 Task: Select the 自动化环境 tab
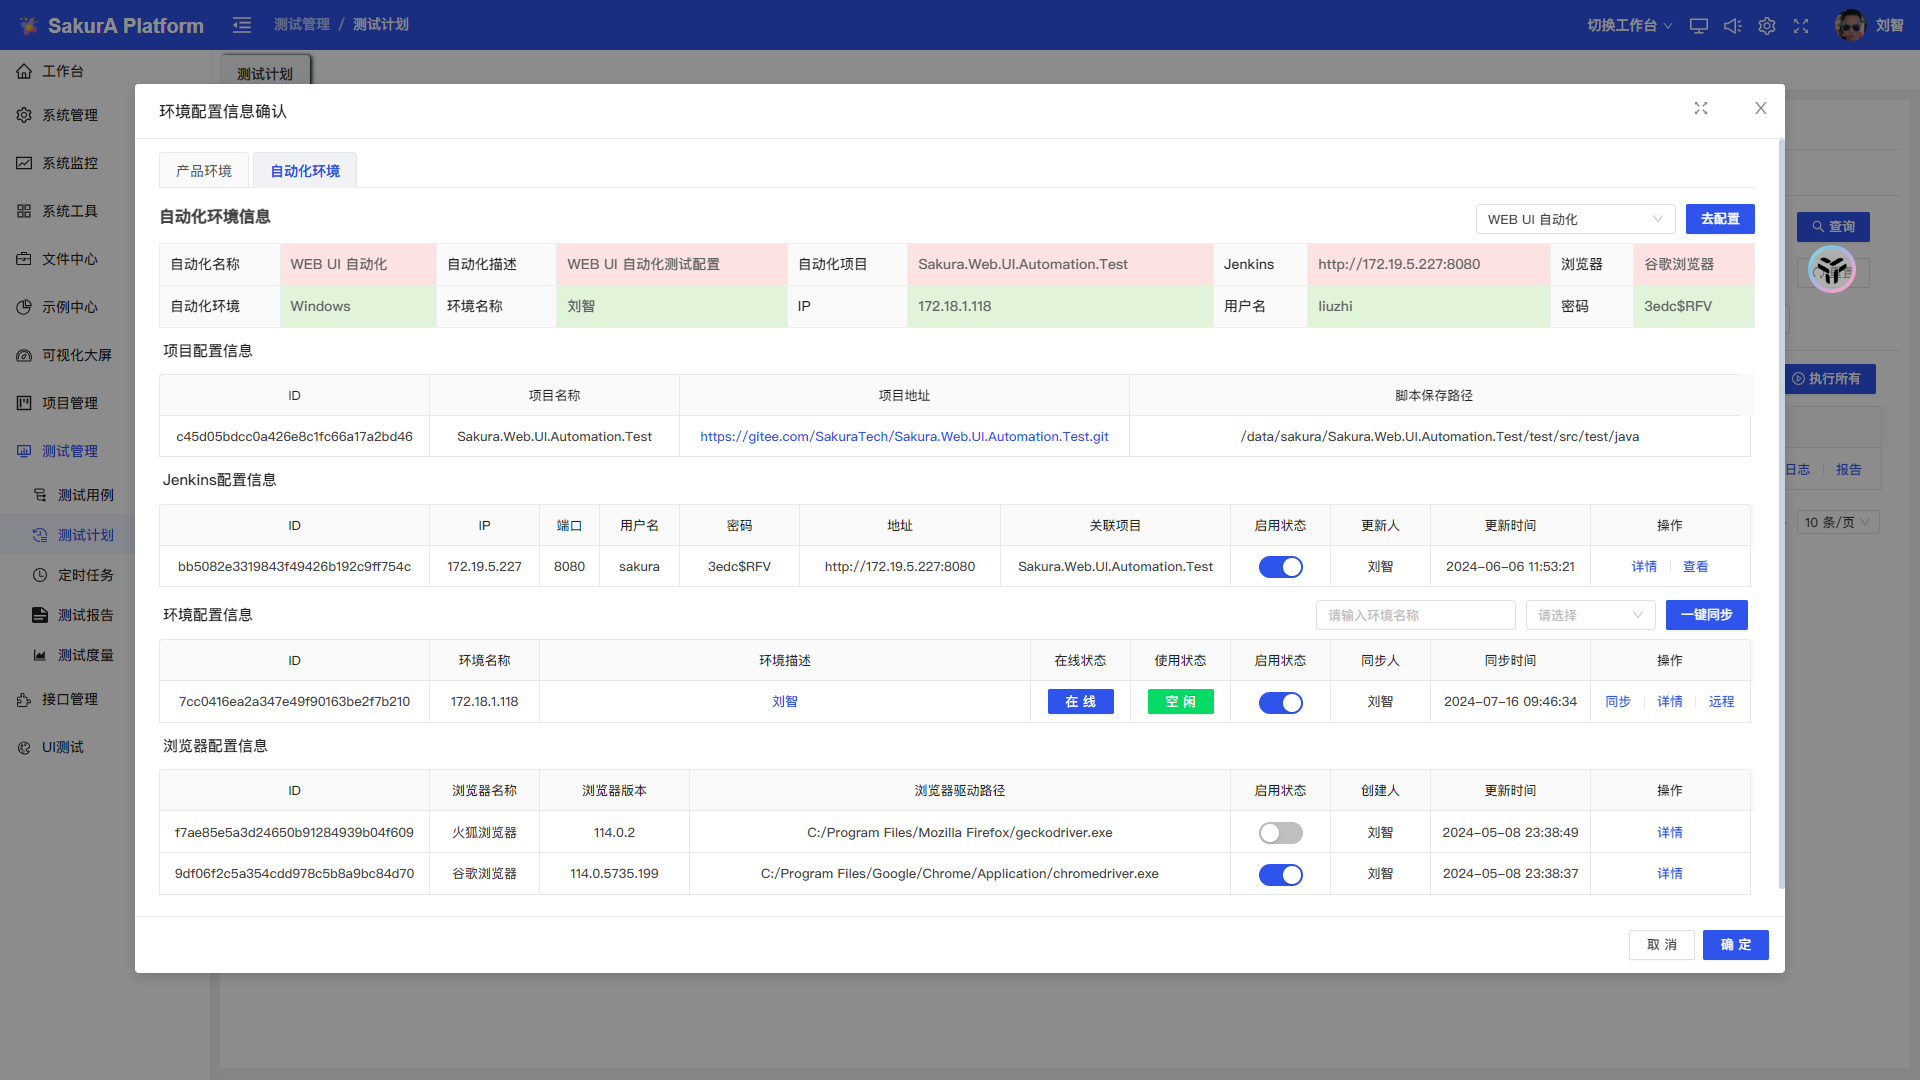305,171
